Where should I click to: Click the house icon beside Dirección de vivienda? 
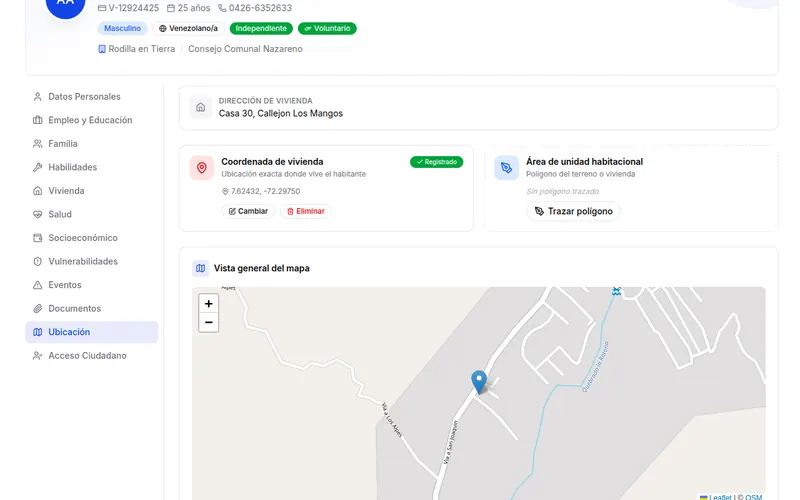[x=201, y=107]
